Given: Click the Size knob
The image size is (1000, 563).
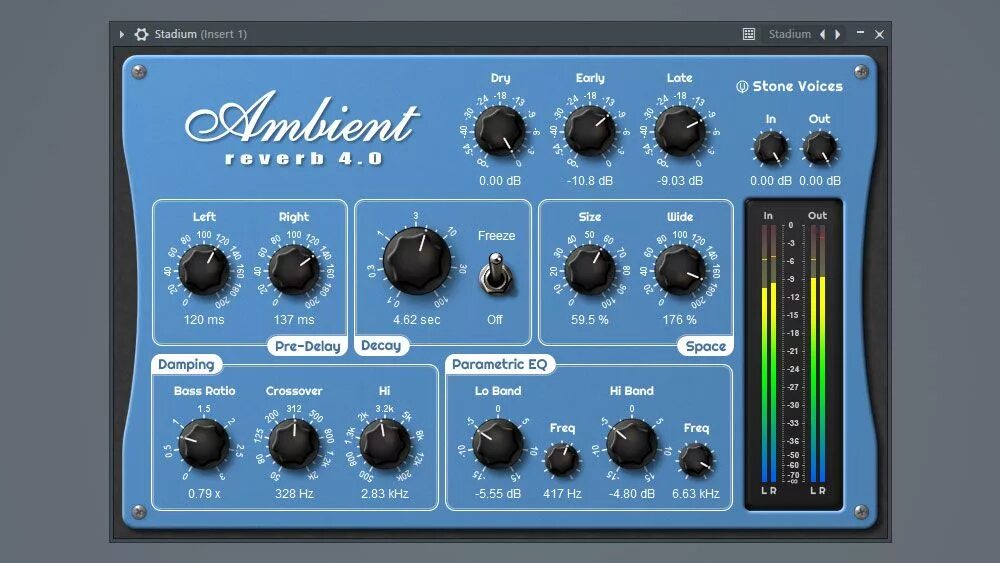Looking at the screenshot, I should (x=589, y=270).
